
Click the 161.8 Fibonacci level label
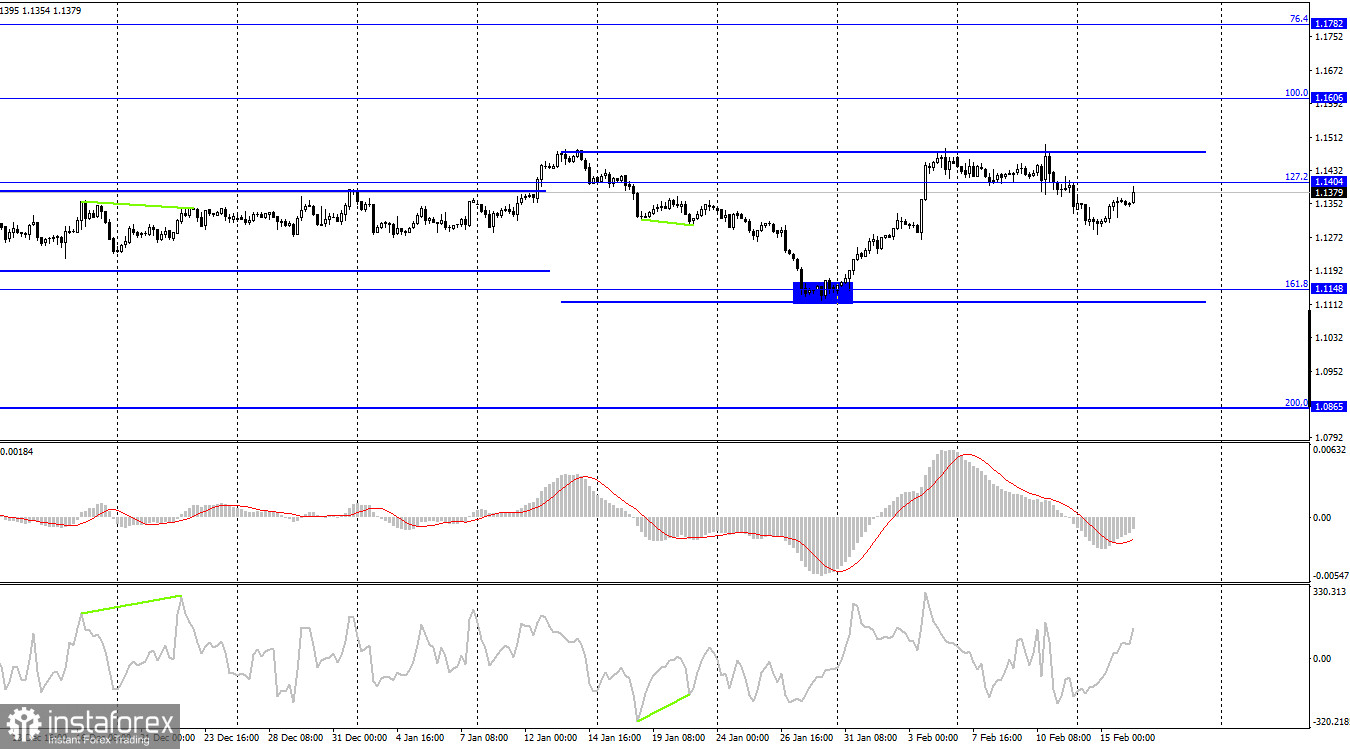pyautogui.click(x=1296, y=284)
